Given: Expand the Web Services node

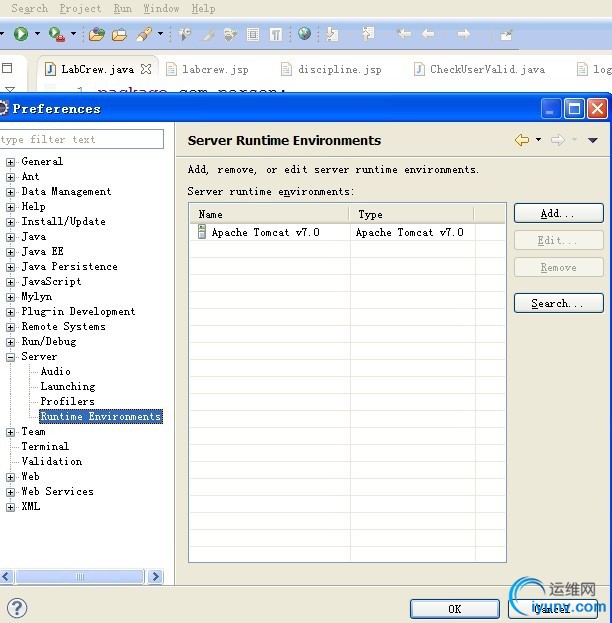Looking at the screenshot, I should tap(11, 492).
